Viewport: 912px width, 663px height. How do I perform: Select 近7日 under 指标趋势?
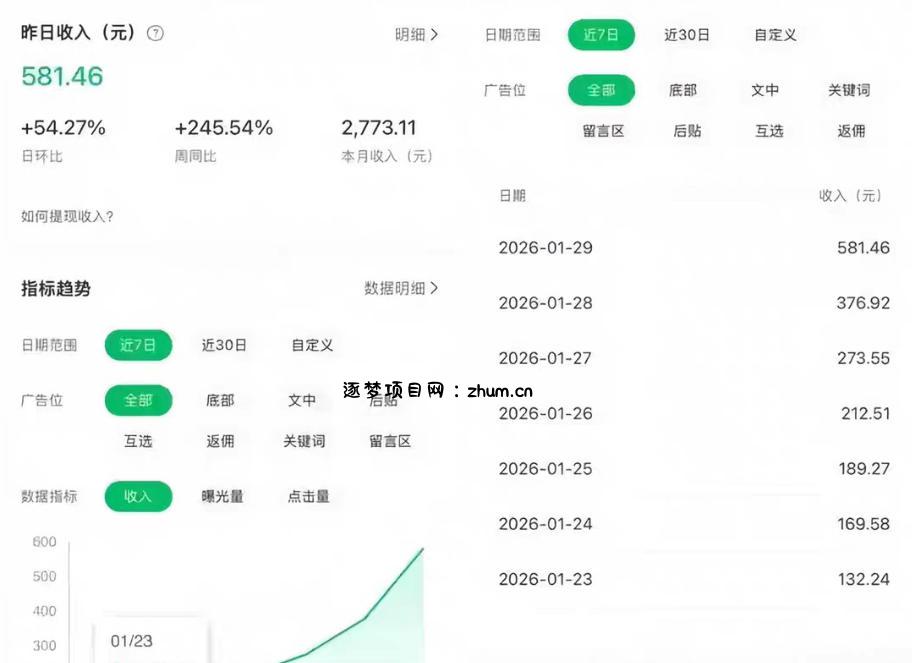(x=138, y=345)
